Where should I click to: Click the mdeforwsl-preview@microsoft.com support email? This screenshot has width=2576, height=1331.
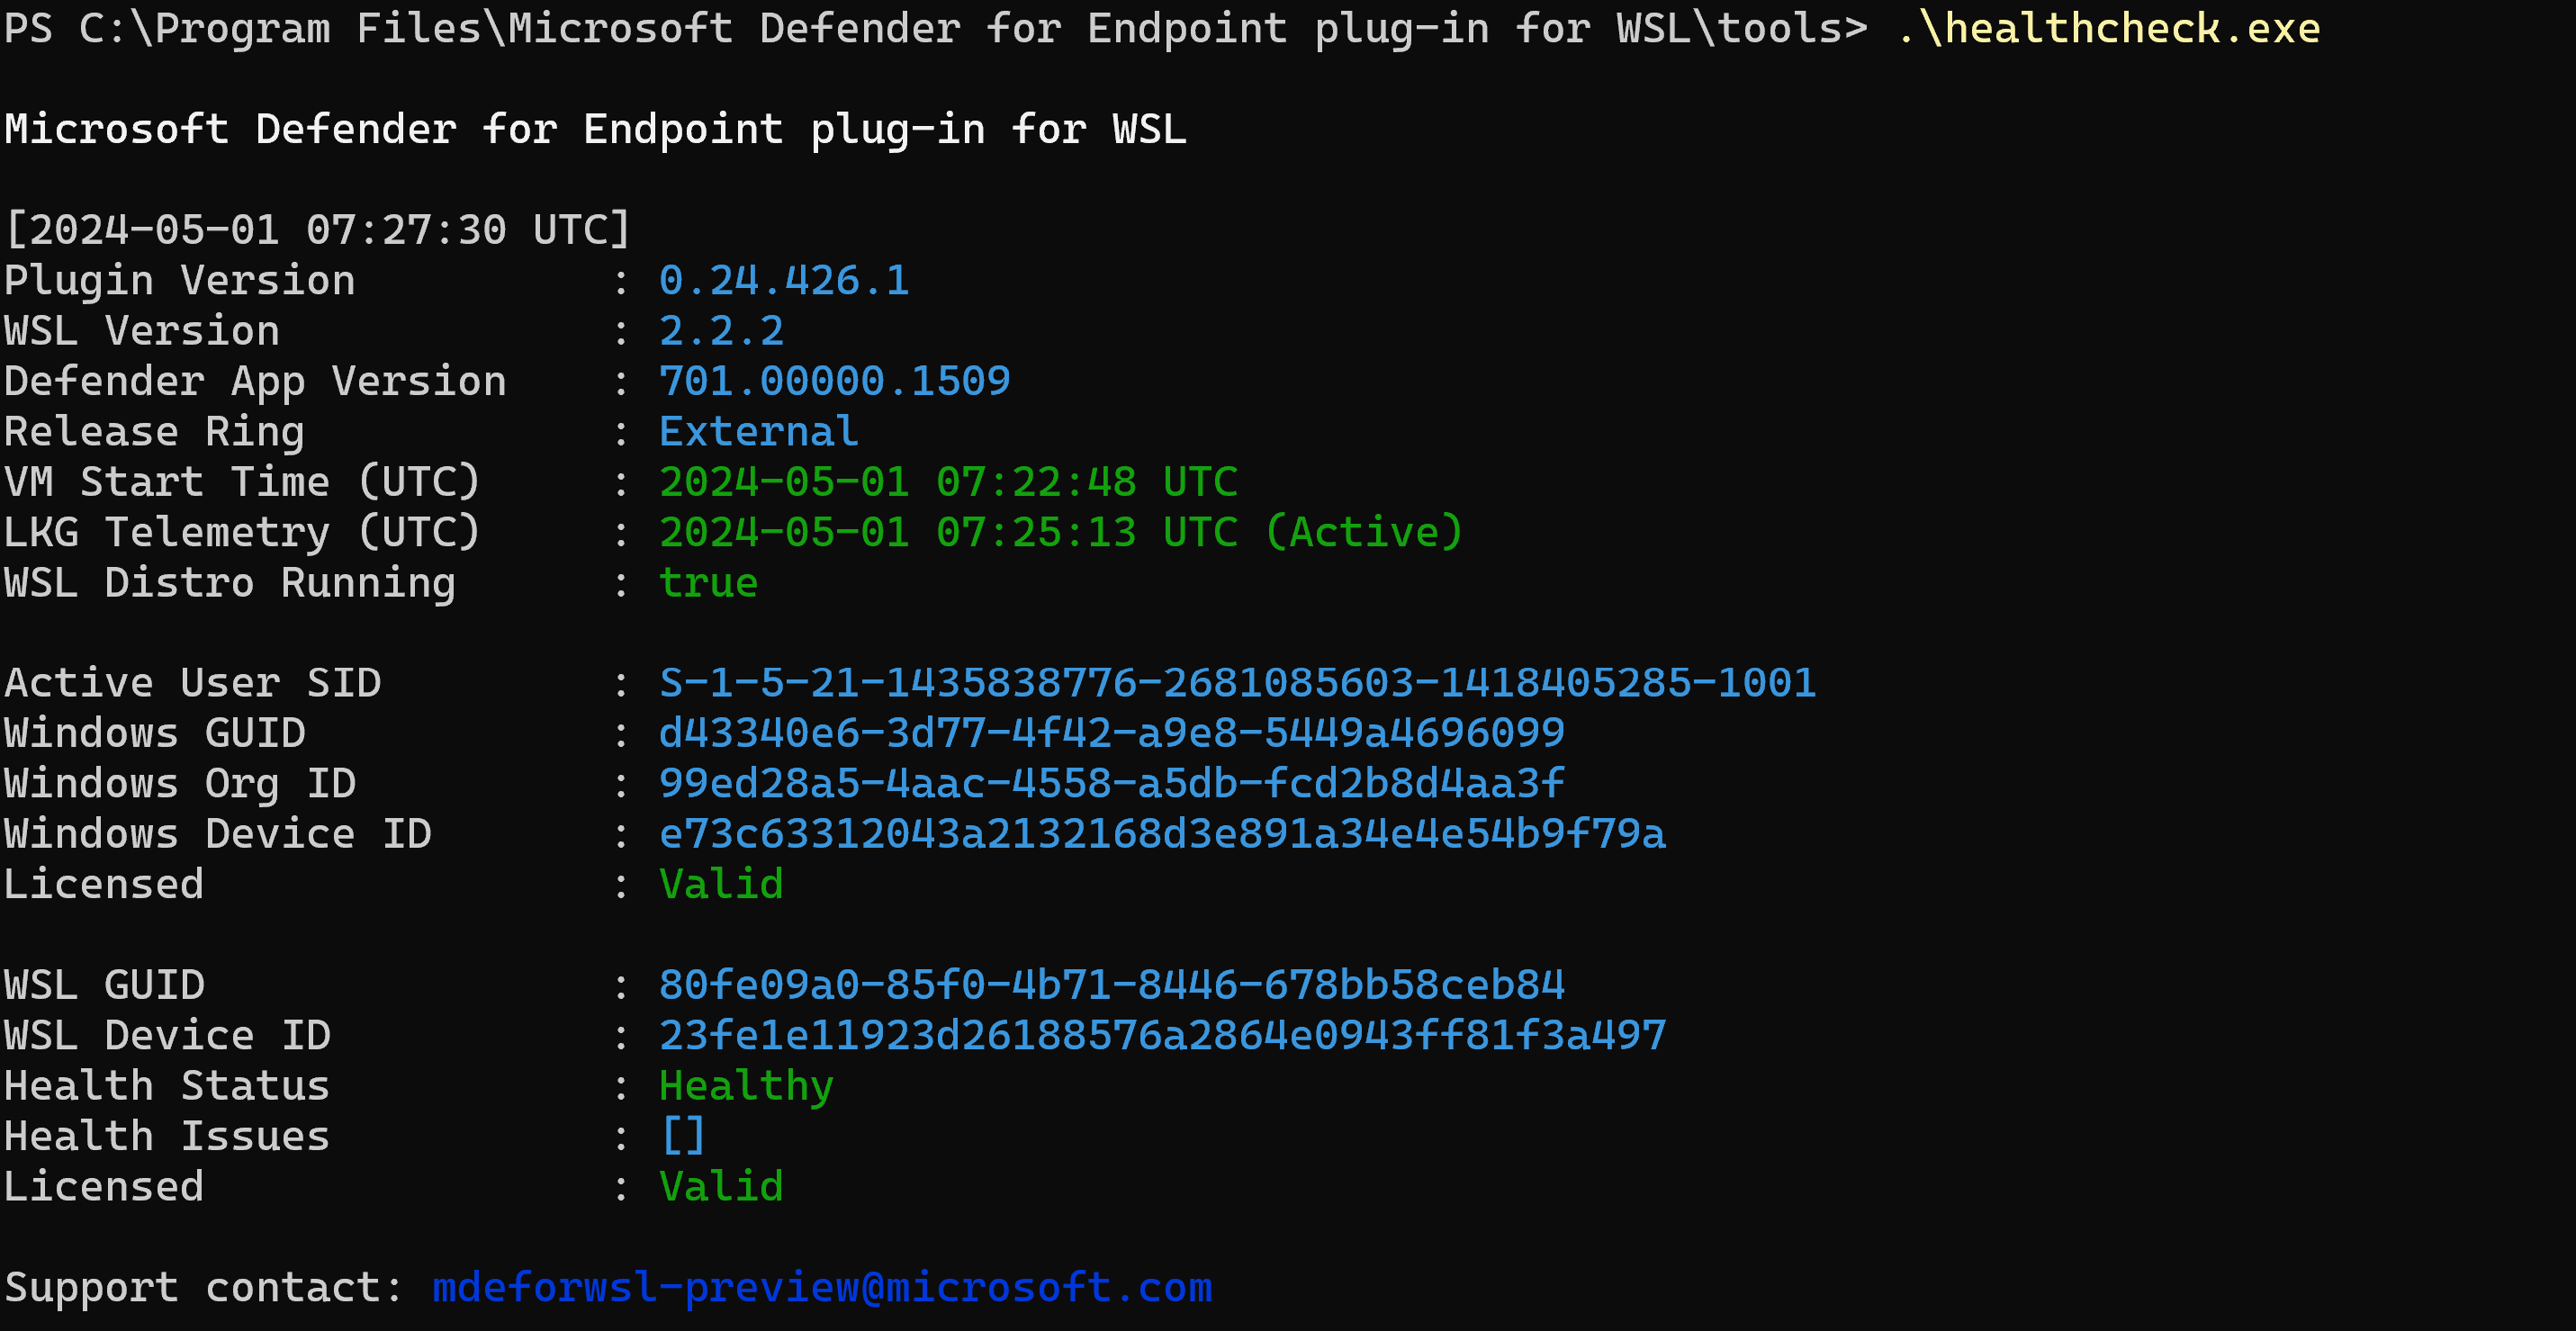[821, 1287]
